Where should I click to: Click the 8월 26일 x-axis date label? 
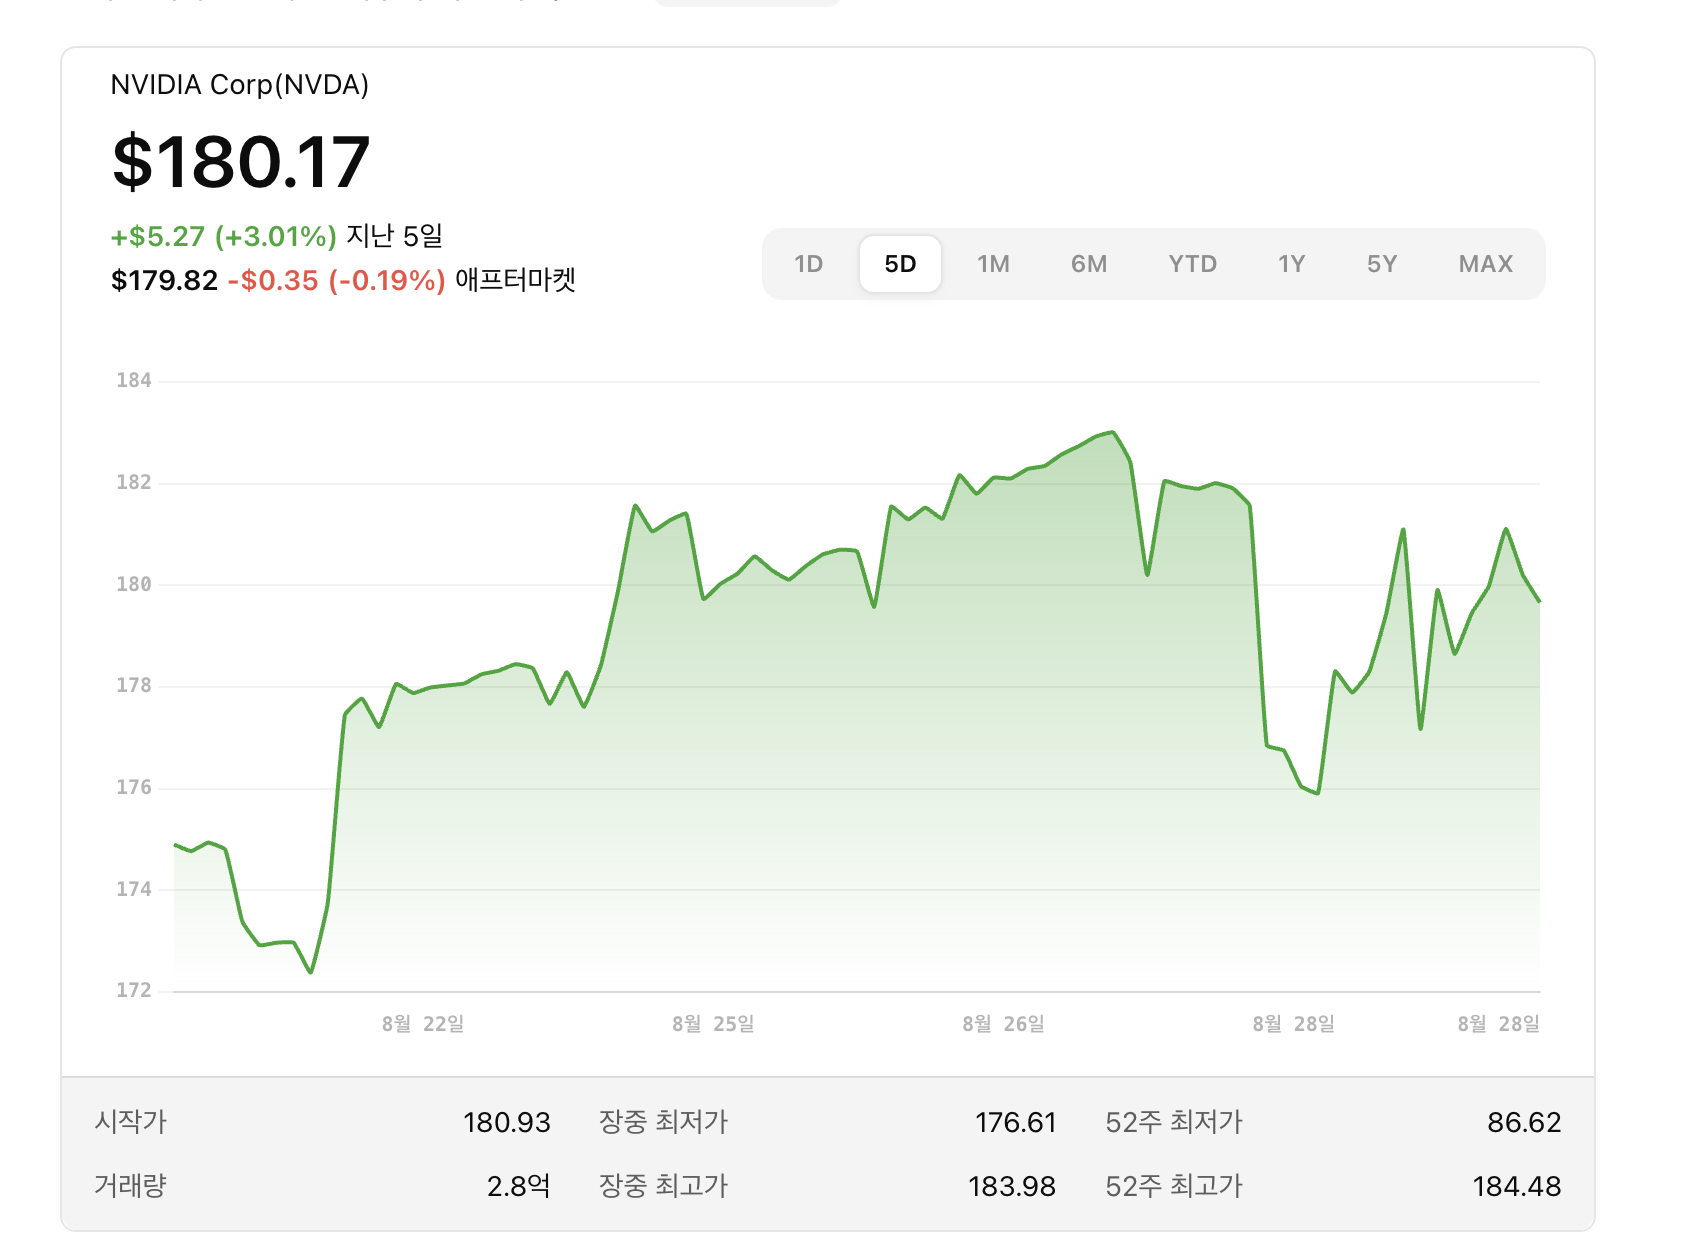click(1003, 1024)
